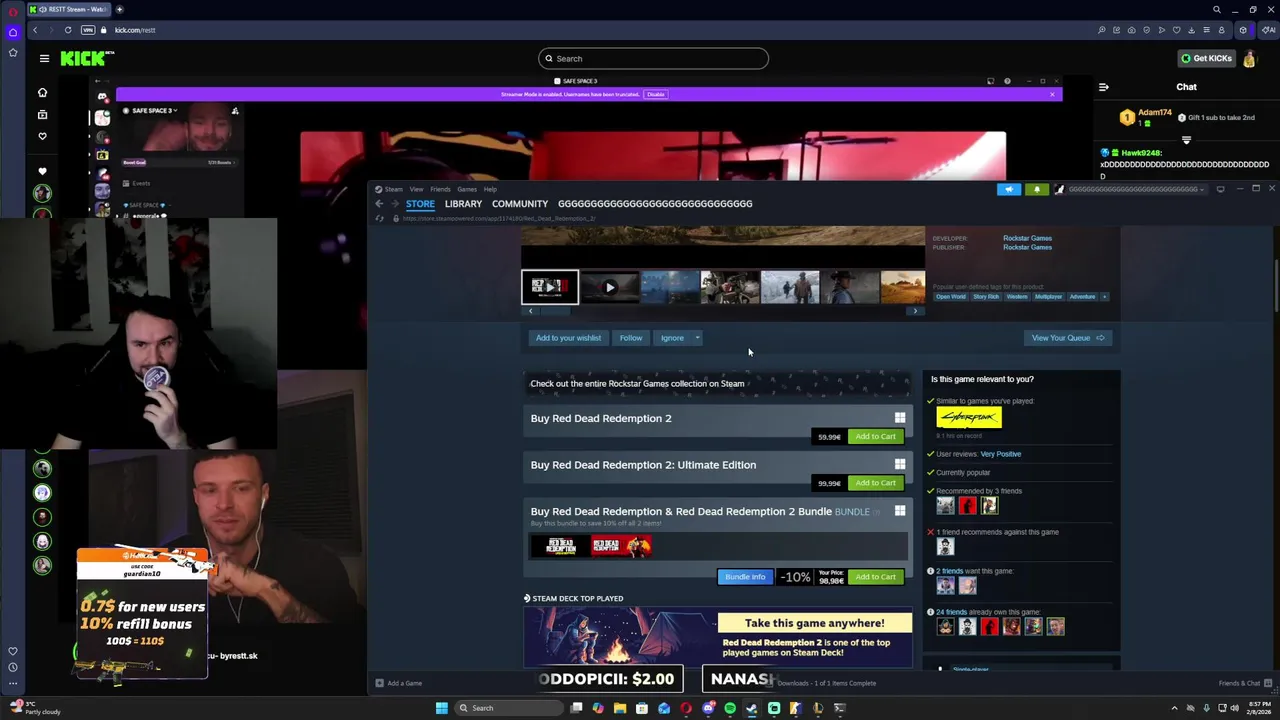The width and height of the screenshot is (1280, 720).
Task: Open a new browser tab
Action: click(x=119, y=9)
